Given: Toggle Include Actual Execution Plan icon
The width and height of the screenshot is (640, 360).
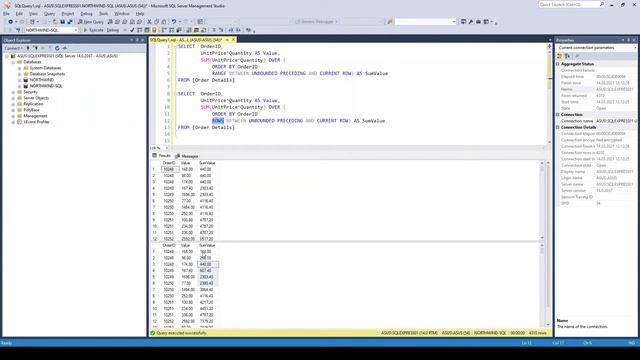Looking at the screenshot, I should click(x=164, y=30).
